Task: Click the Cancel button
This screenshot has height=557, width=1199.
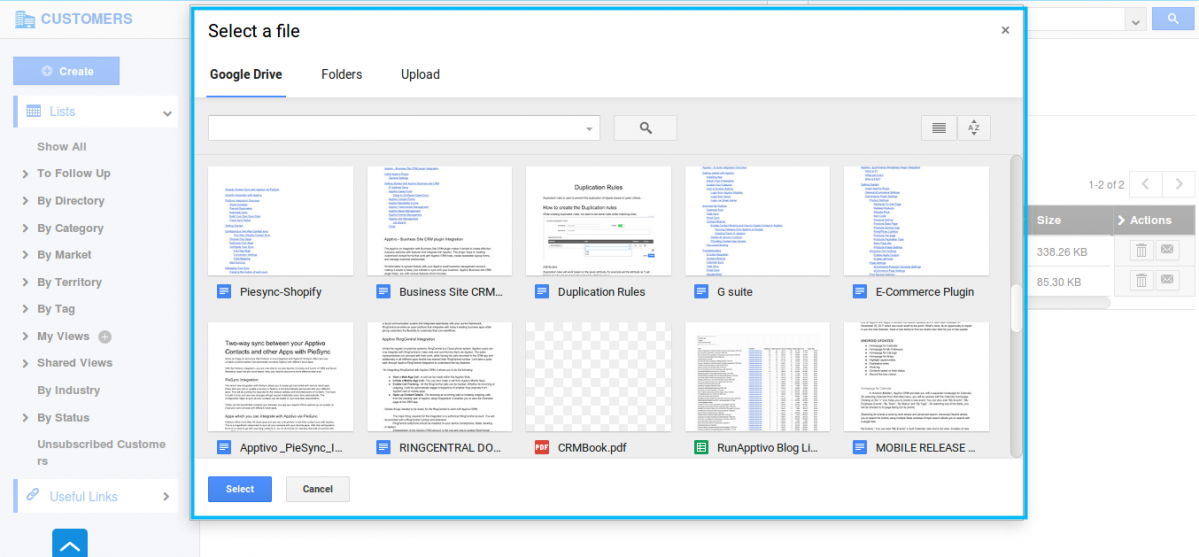Action: click(x=317, y=489)
